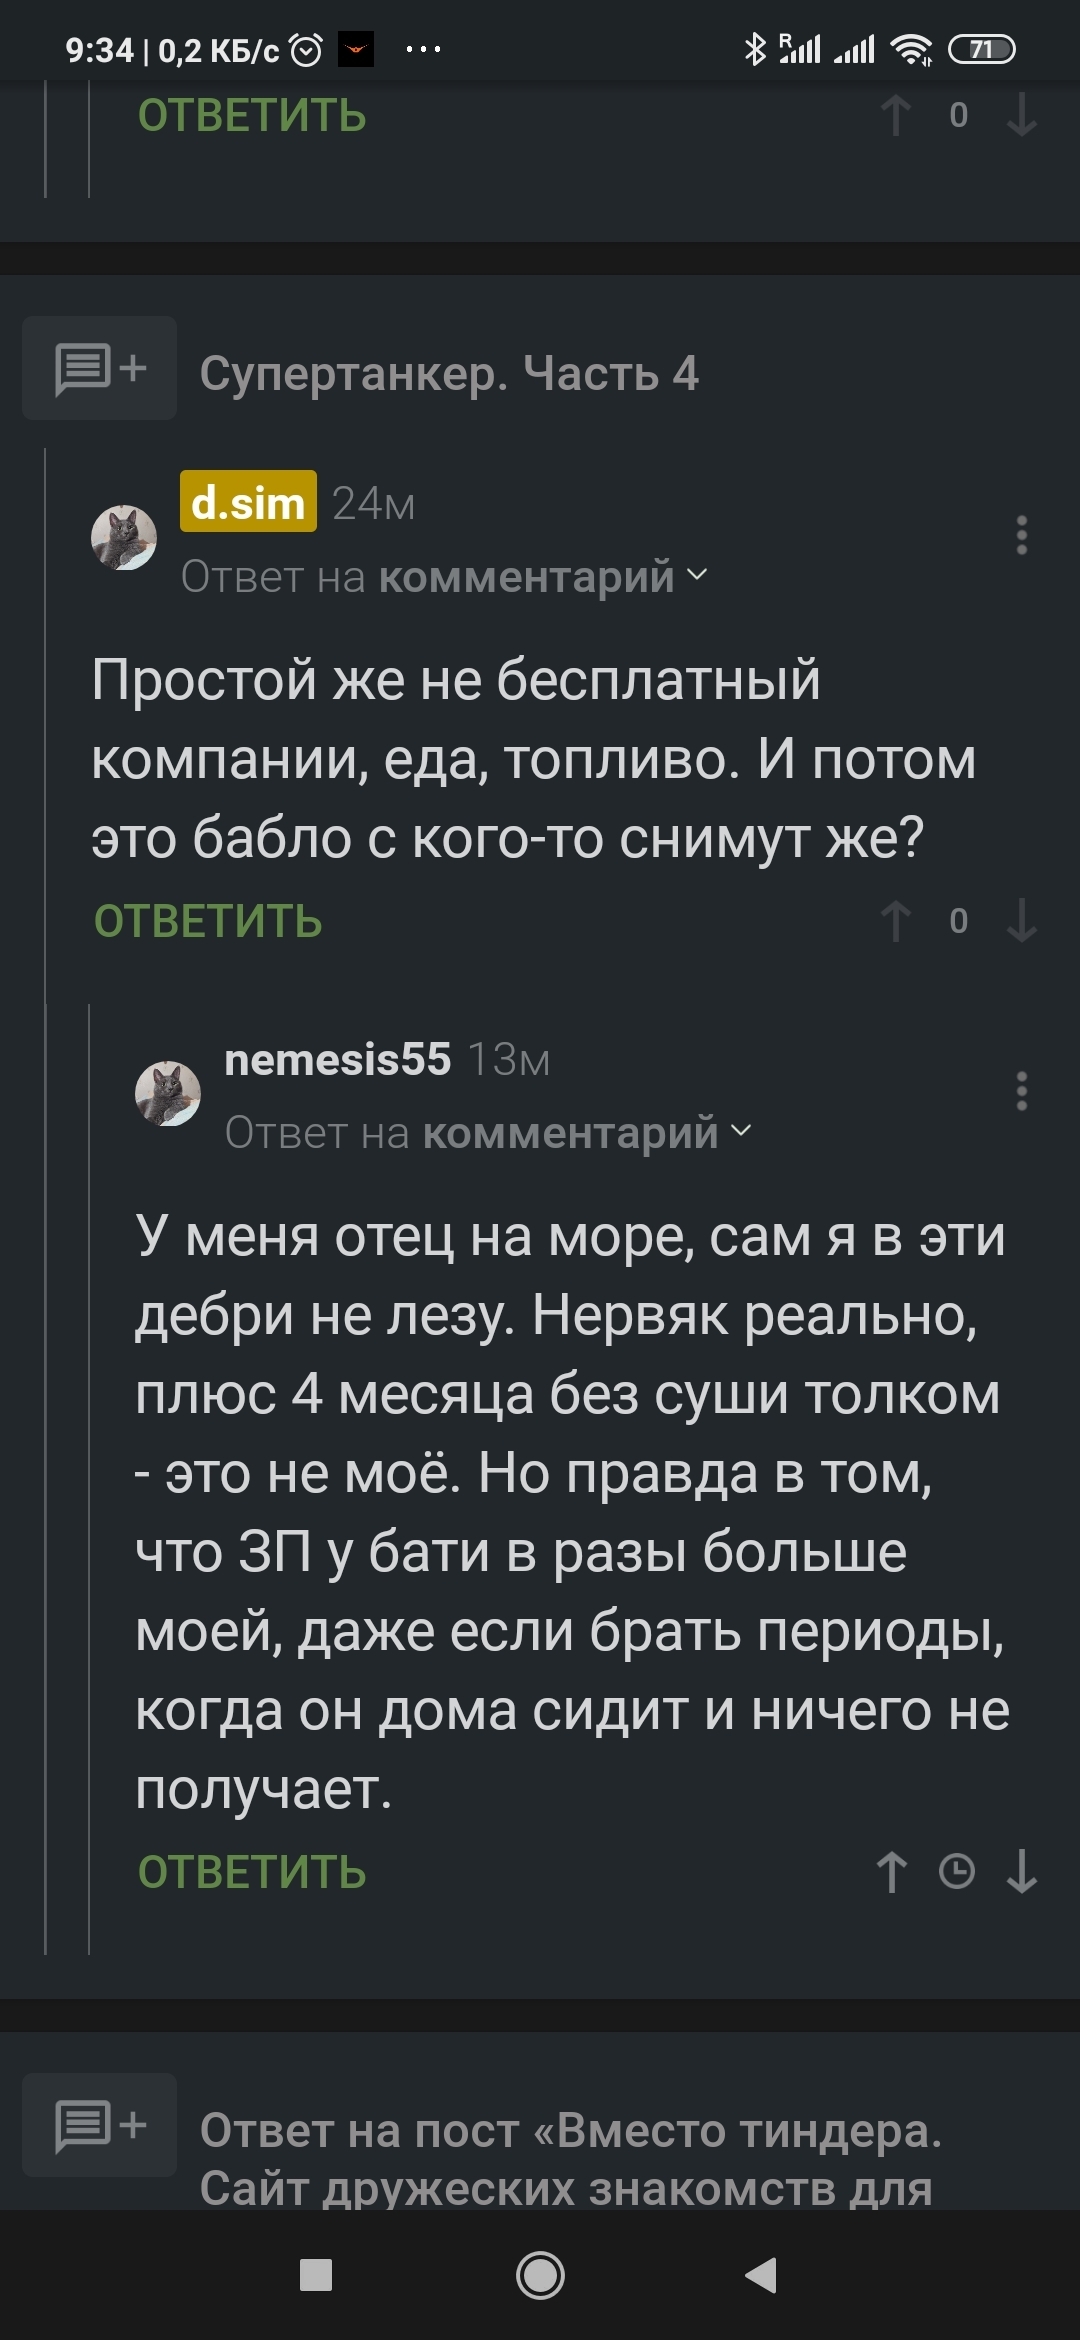Upvote nemesis55's comment about father at sea
This screenshot has width=1080, height=2340.
coord(892,1871)
